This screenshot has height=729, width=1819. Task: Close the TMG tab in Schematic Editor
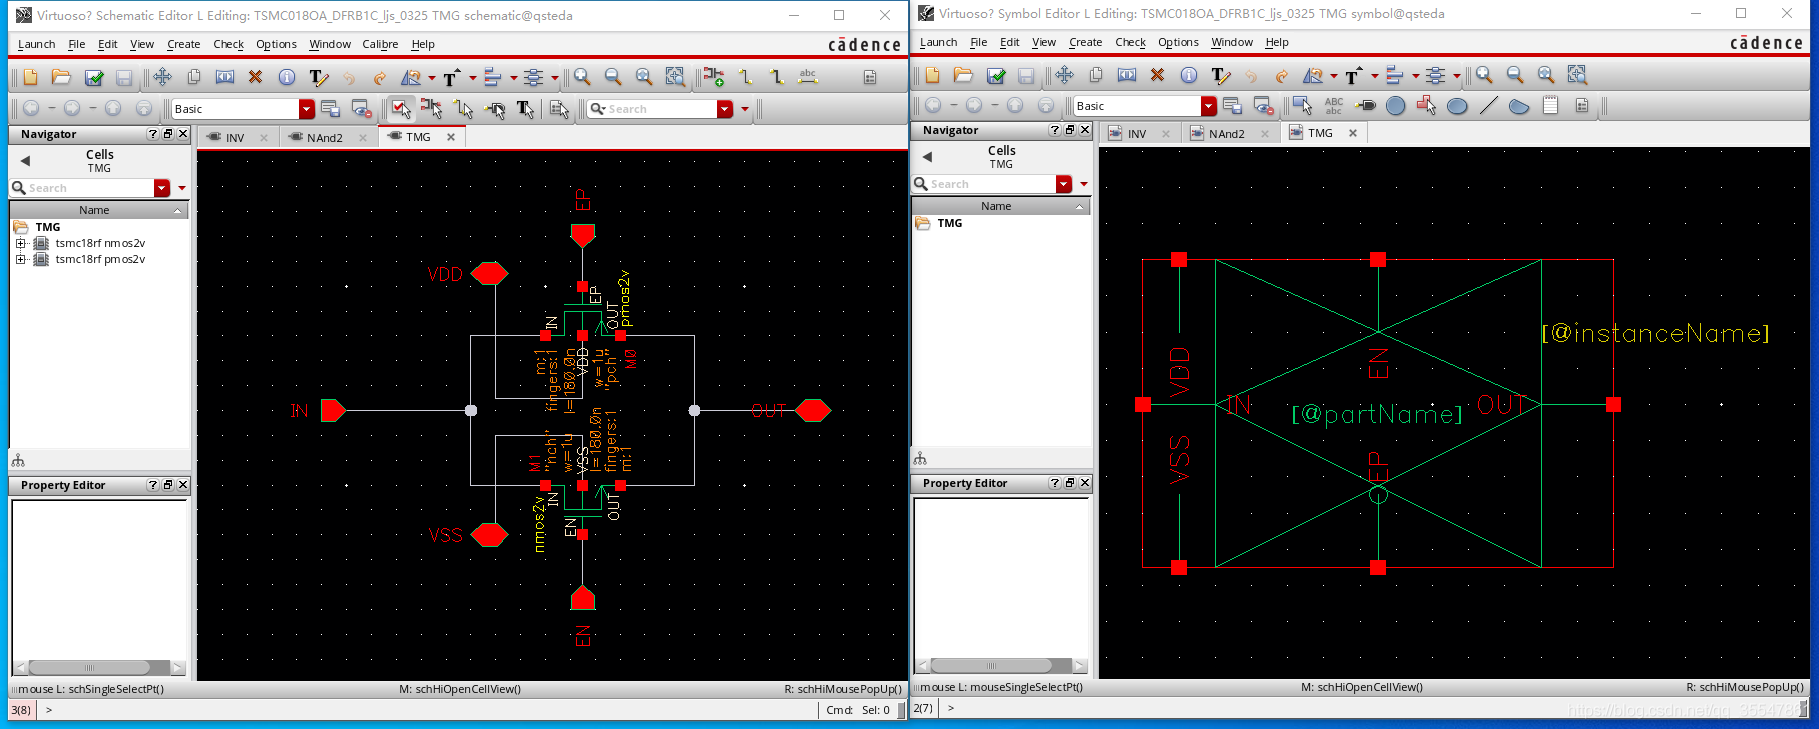click(451, 137)
